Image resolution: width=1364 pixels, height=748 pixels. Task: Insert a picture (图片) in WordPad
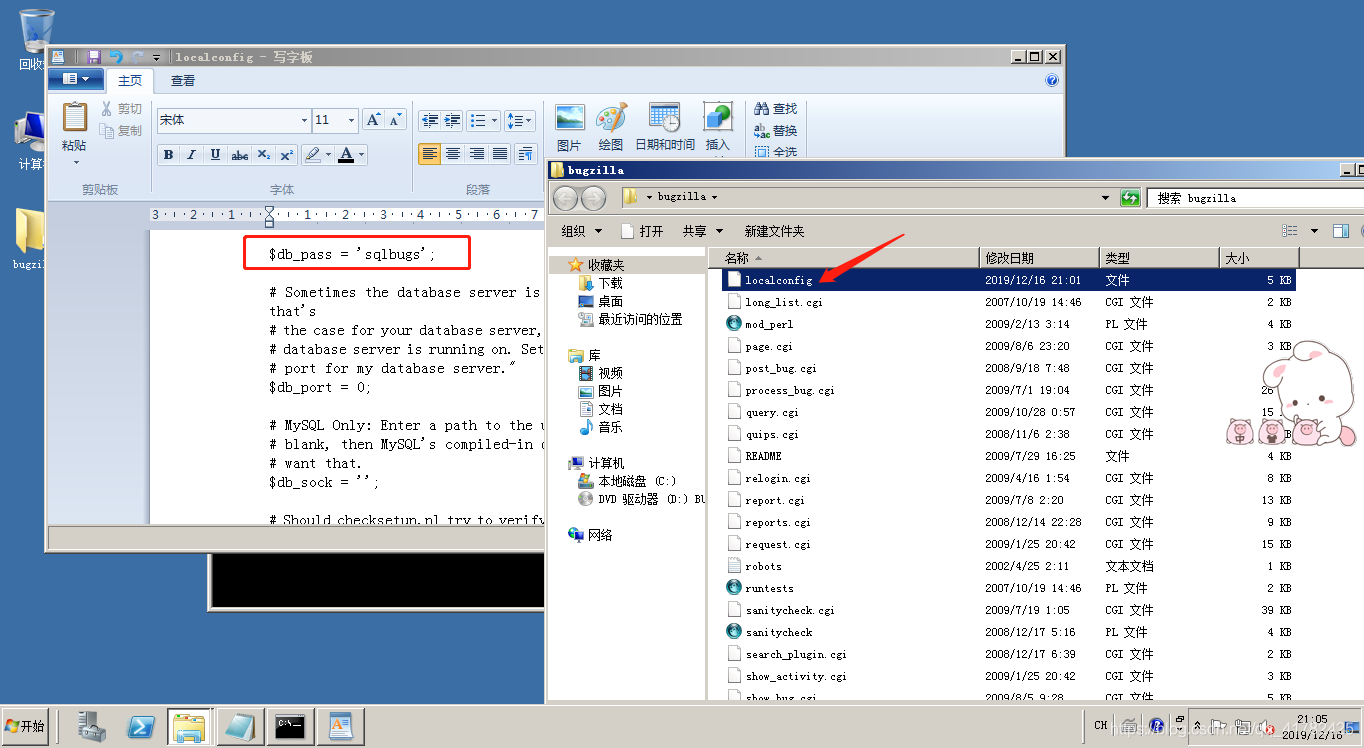coord(570,128)
